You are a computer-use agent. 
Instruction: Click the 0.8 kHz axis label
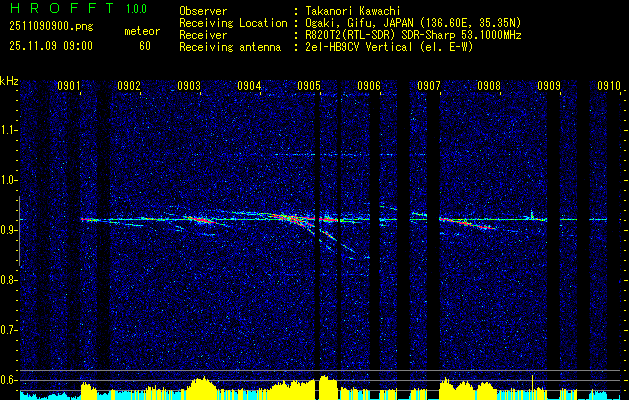(x=9, y=280)
